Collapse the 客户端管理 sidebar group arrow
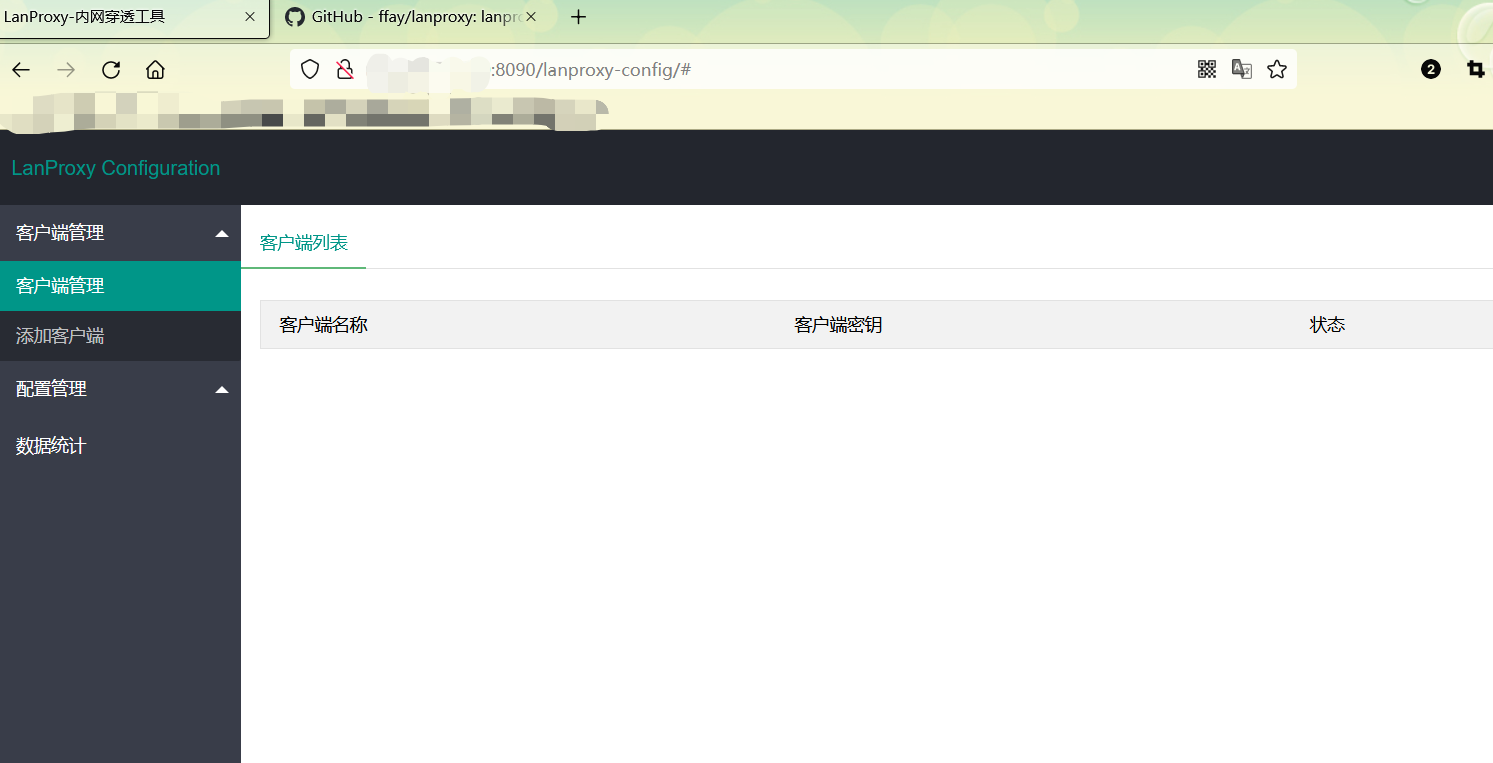This screenshot has width=1493, height=763. pos(222,233)
